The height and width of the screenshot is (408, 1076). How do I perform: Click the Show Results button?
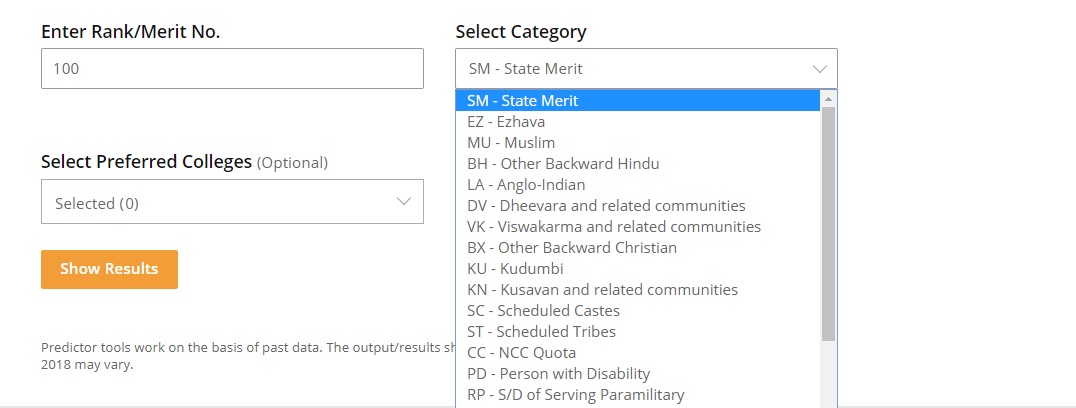click(109, 269)
